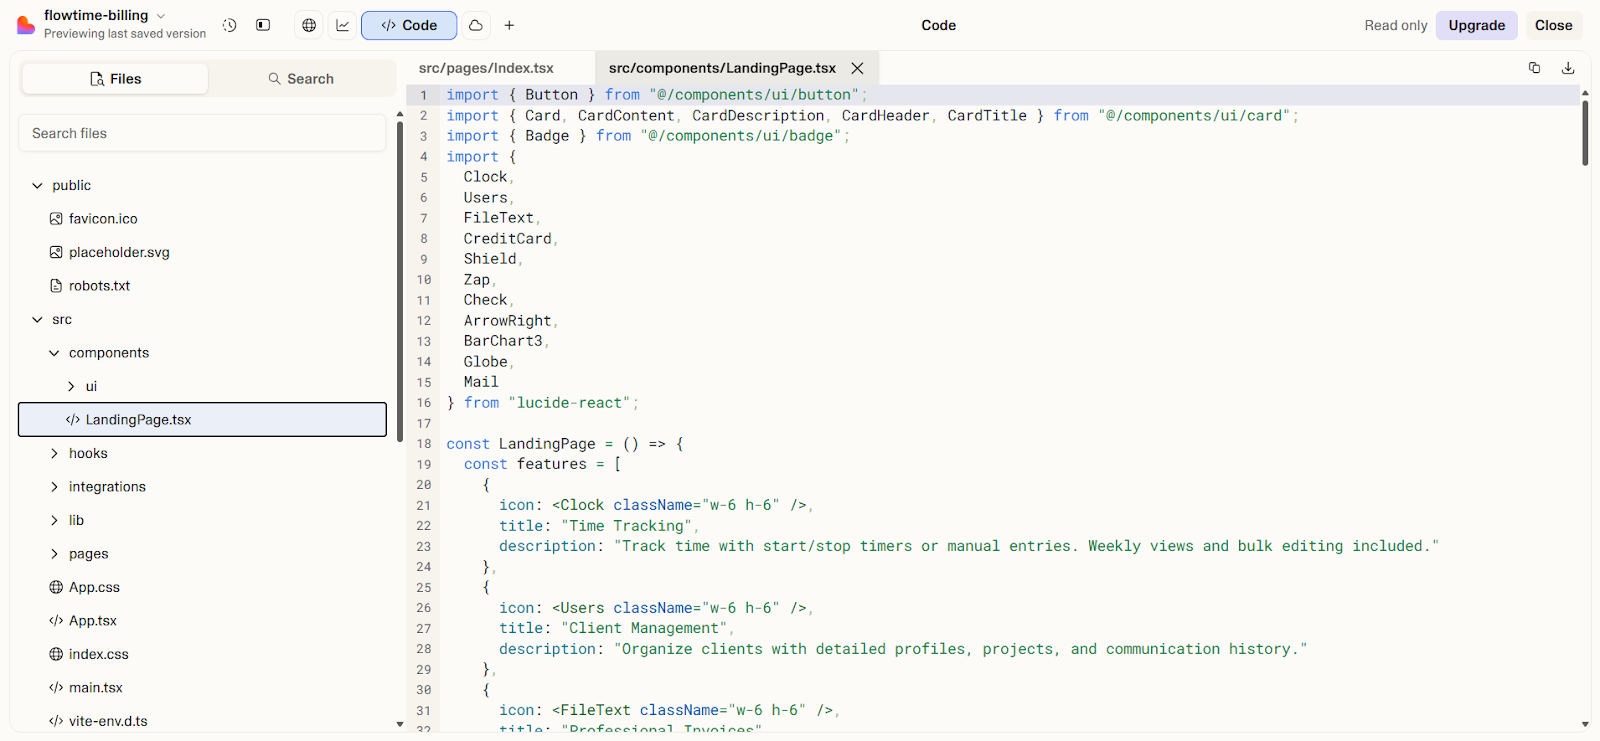Click the file tree scrollbar down arrow
1600x741 pixels.
pyautogui.click(x=400, y=724)
